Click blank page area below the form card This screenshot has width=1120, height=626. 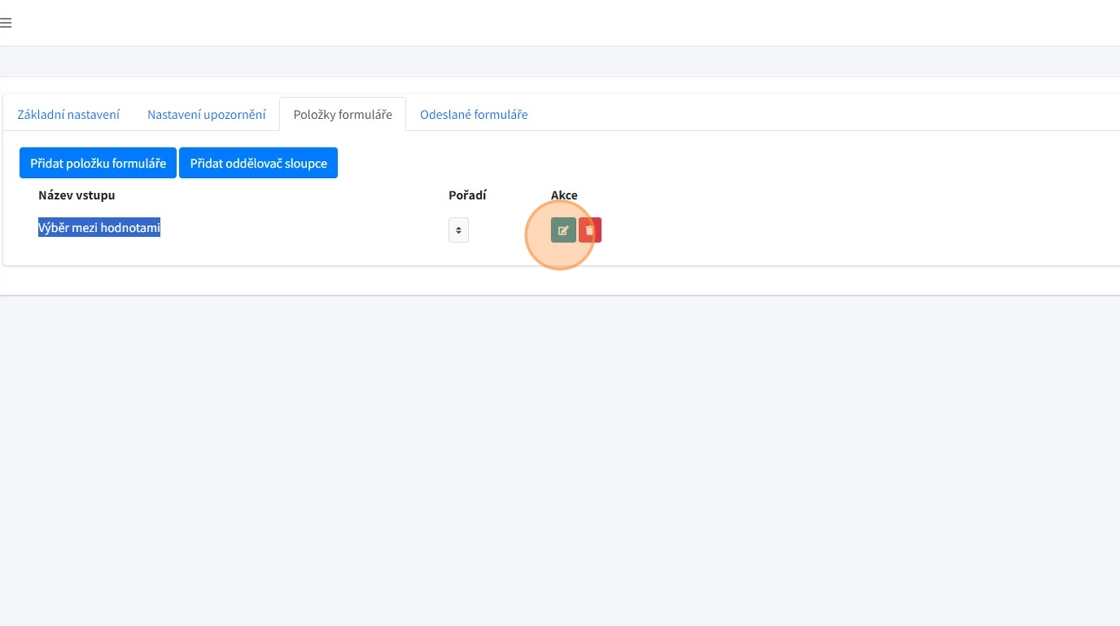coord(560,450)
